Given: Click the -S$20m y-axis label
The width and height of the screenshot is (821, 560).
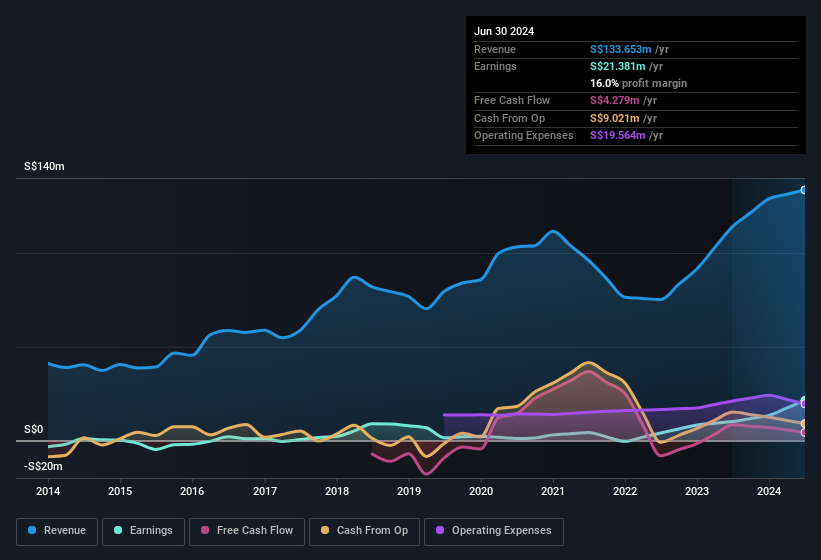Looking at the screenshot, I should click(43, 466).
